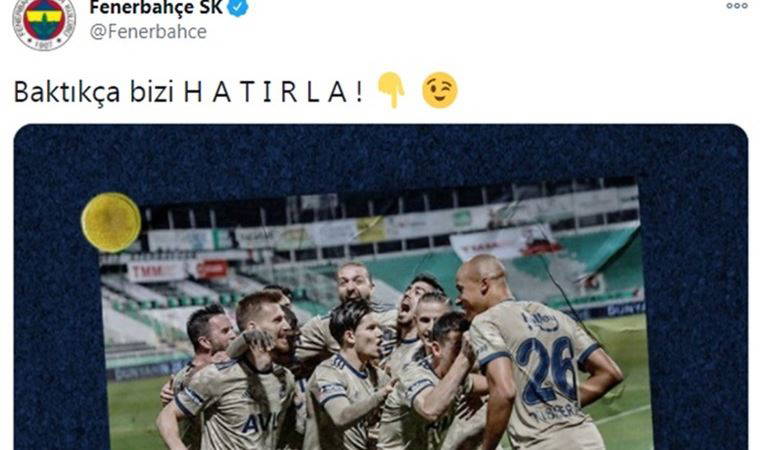This screenshot has height=450, width=760.
Task: Open the Fenerbahçe SK profile name
Action: click(156, 7)
